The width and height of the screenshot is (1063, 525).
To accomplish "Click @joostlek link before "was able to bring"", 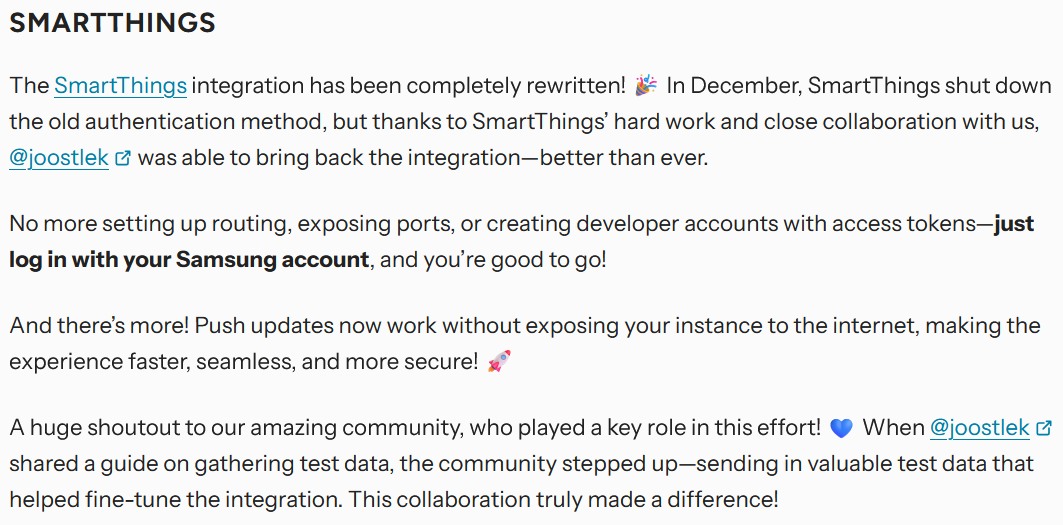I will 59,158.
